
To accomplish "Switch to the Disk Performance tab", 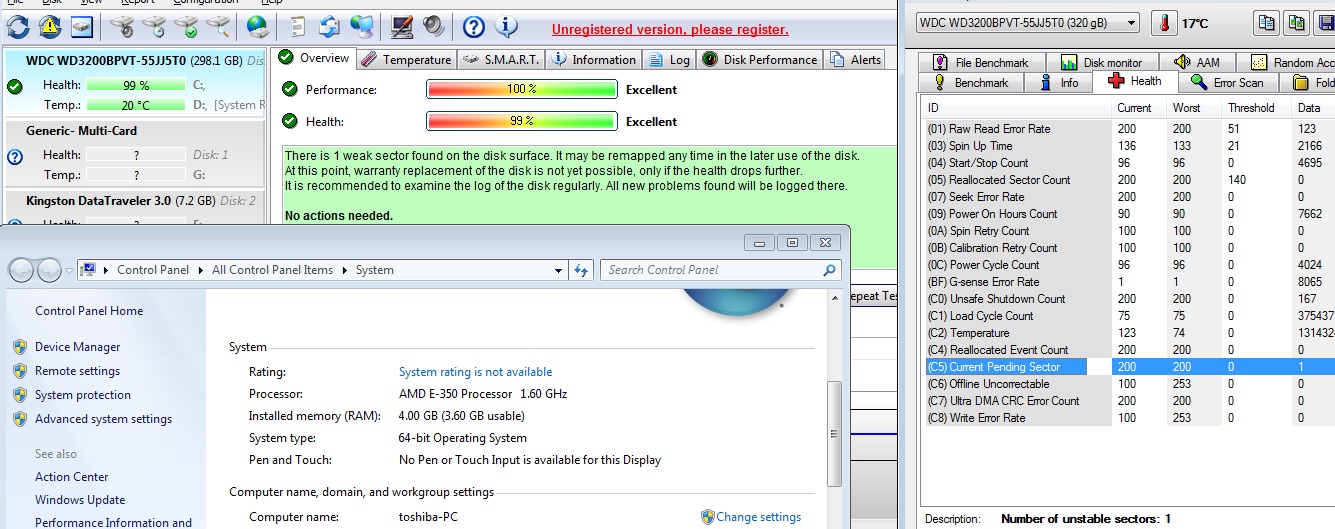I will (759, 59).
